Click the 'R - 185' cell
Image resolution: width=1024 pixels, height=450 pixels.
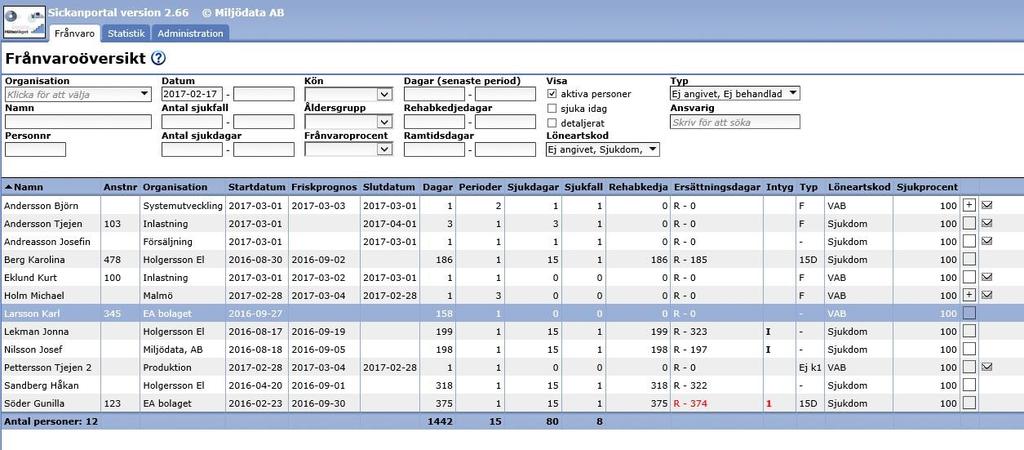[x=690, y=259]
